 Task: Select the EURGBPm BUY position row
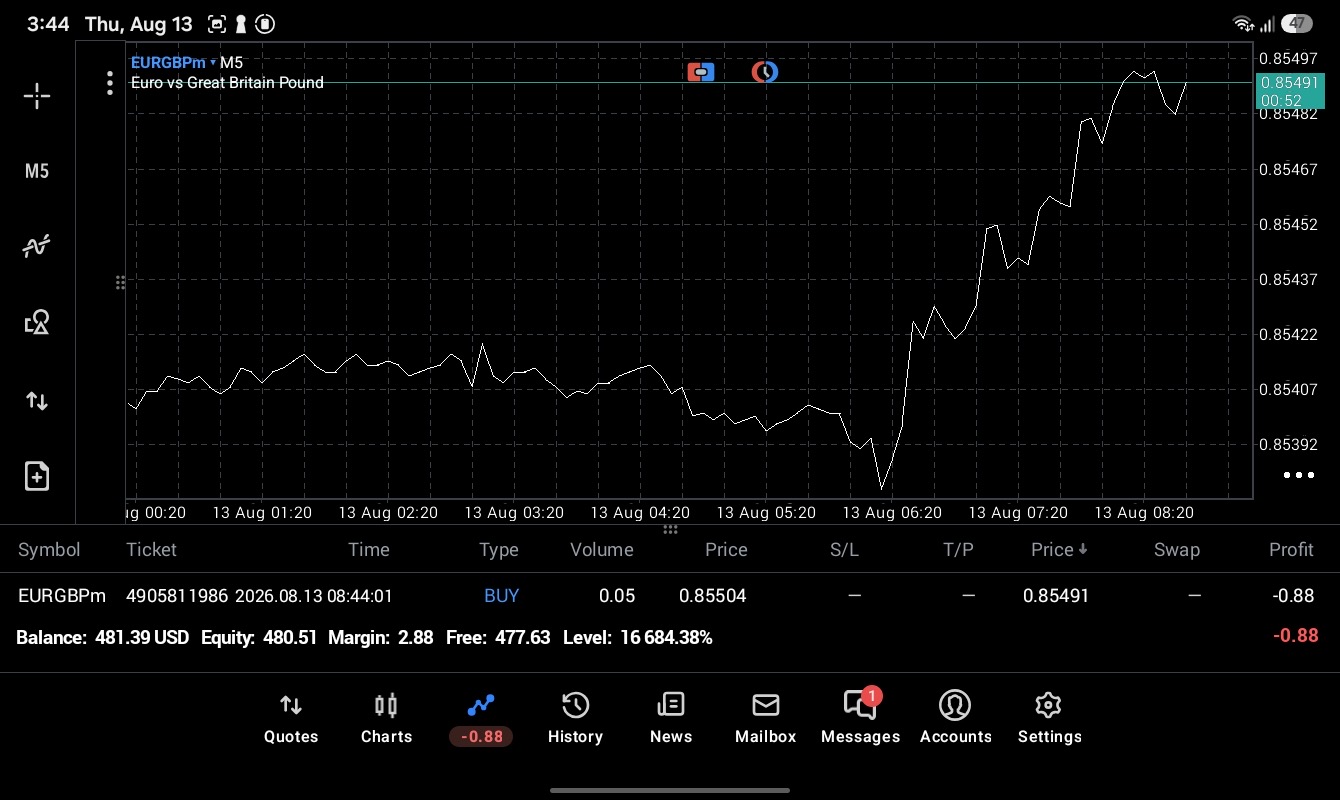pos(670,596)
